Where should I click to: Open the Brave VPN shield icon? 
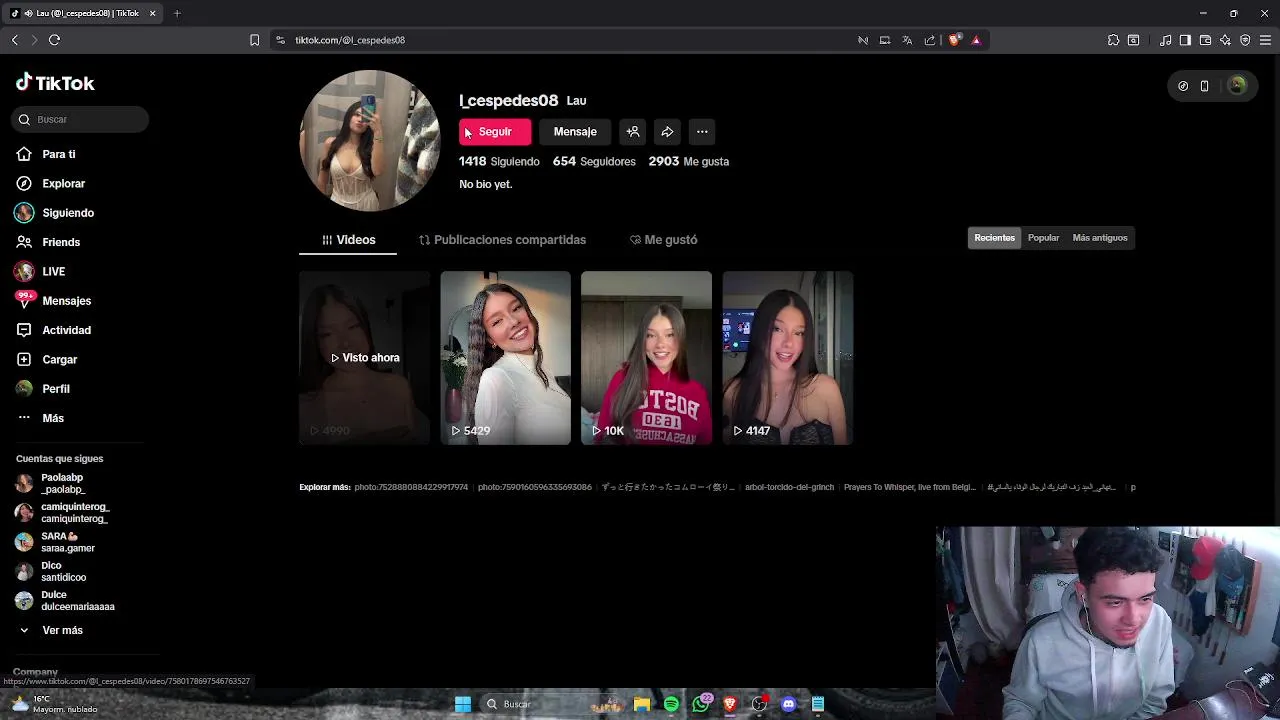1245,40
